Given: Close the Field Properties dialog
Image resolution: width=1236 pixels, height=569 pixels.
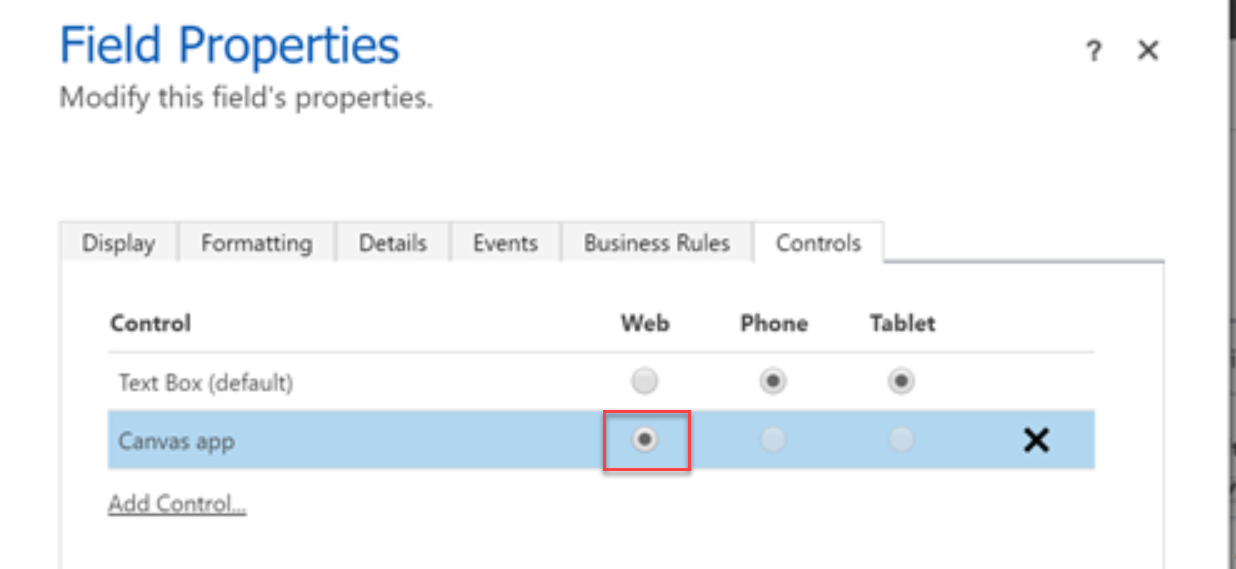Looking at the screenshot, I should (x=1148, y=50).
